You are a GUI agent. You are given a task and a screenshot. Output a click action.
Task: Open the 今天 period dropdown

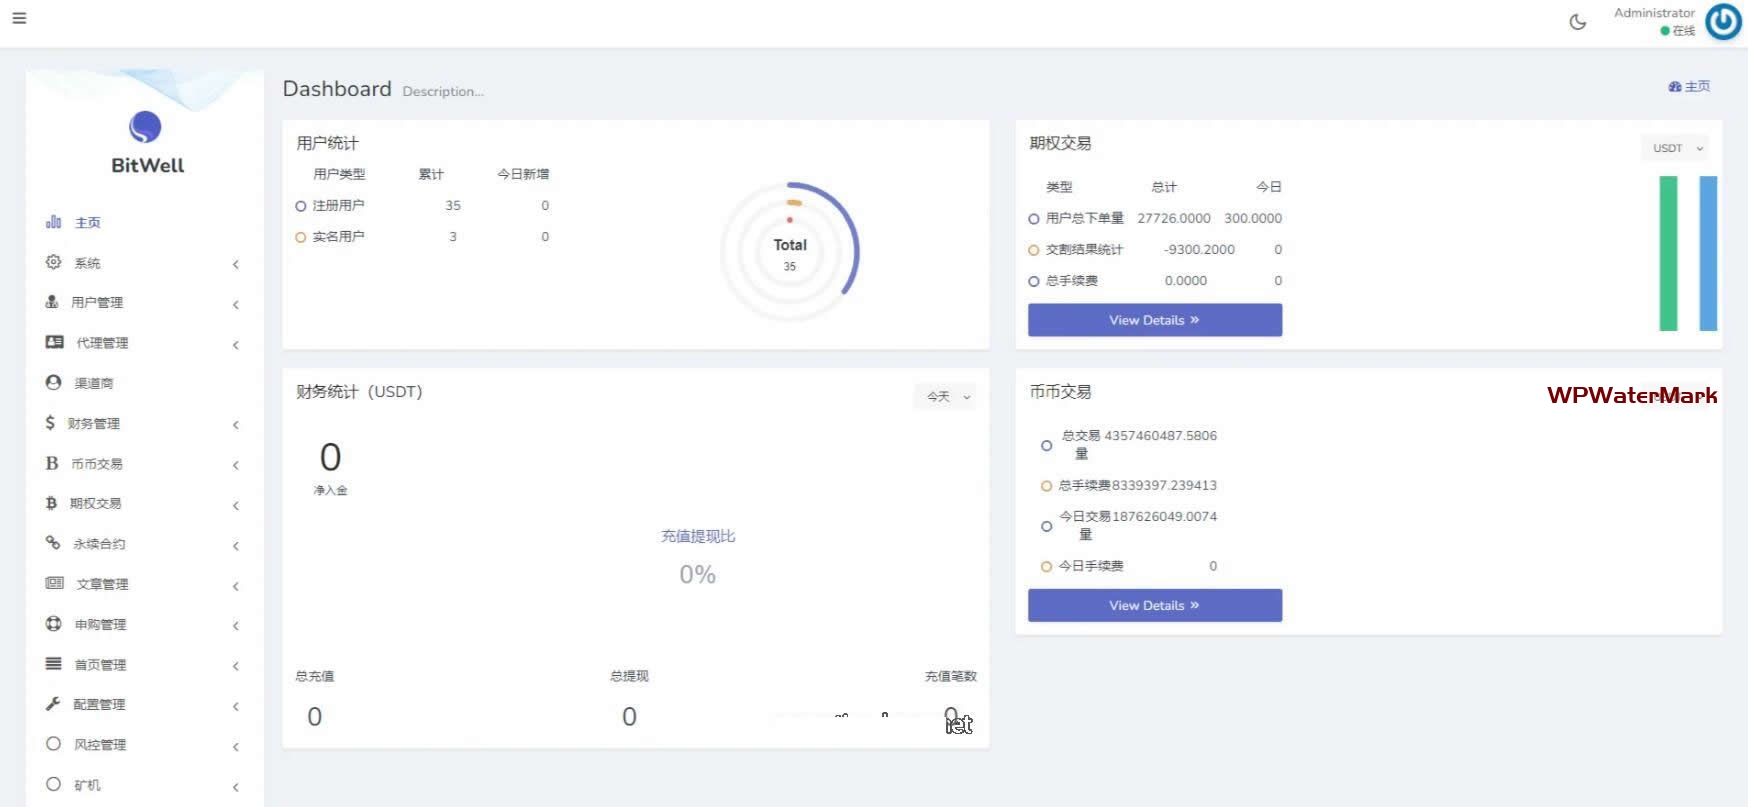click(947, 397)
